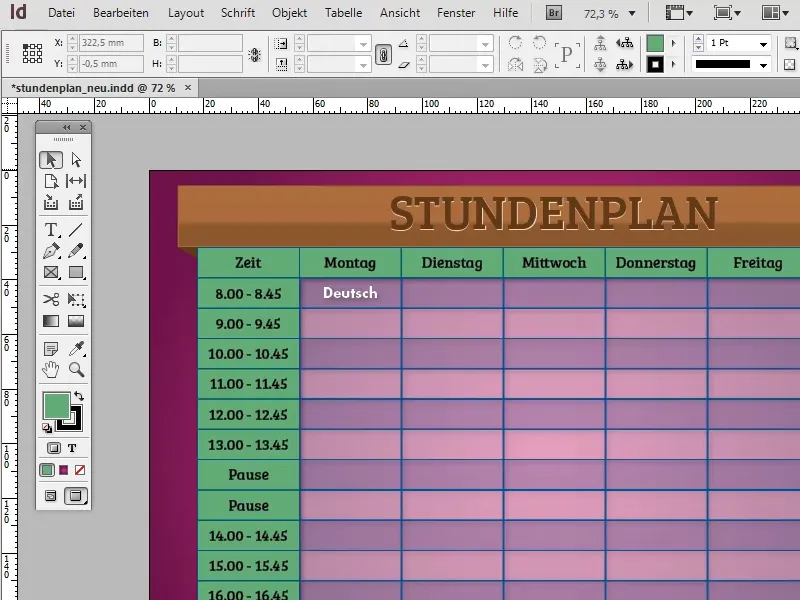Image resolution: width=800 pixels, height=600 pixels.
Task: Click the green fill swatch in toolbox
Action: [56, 406]
